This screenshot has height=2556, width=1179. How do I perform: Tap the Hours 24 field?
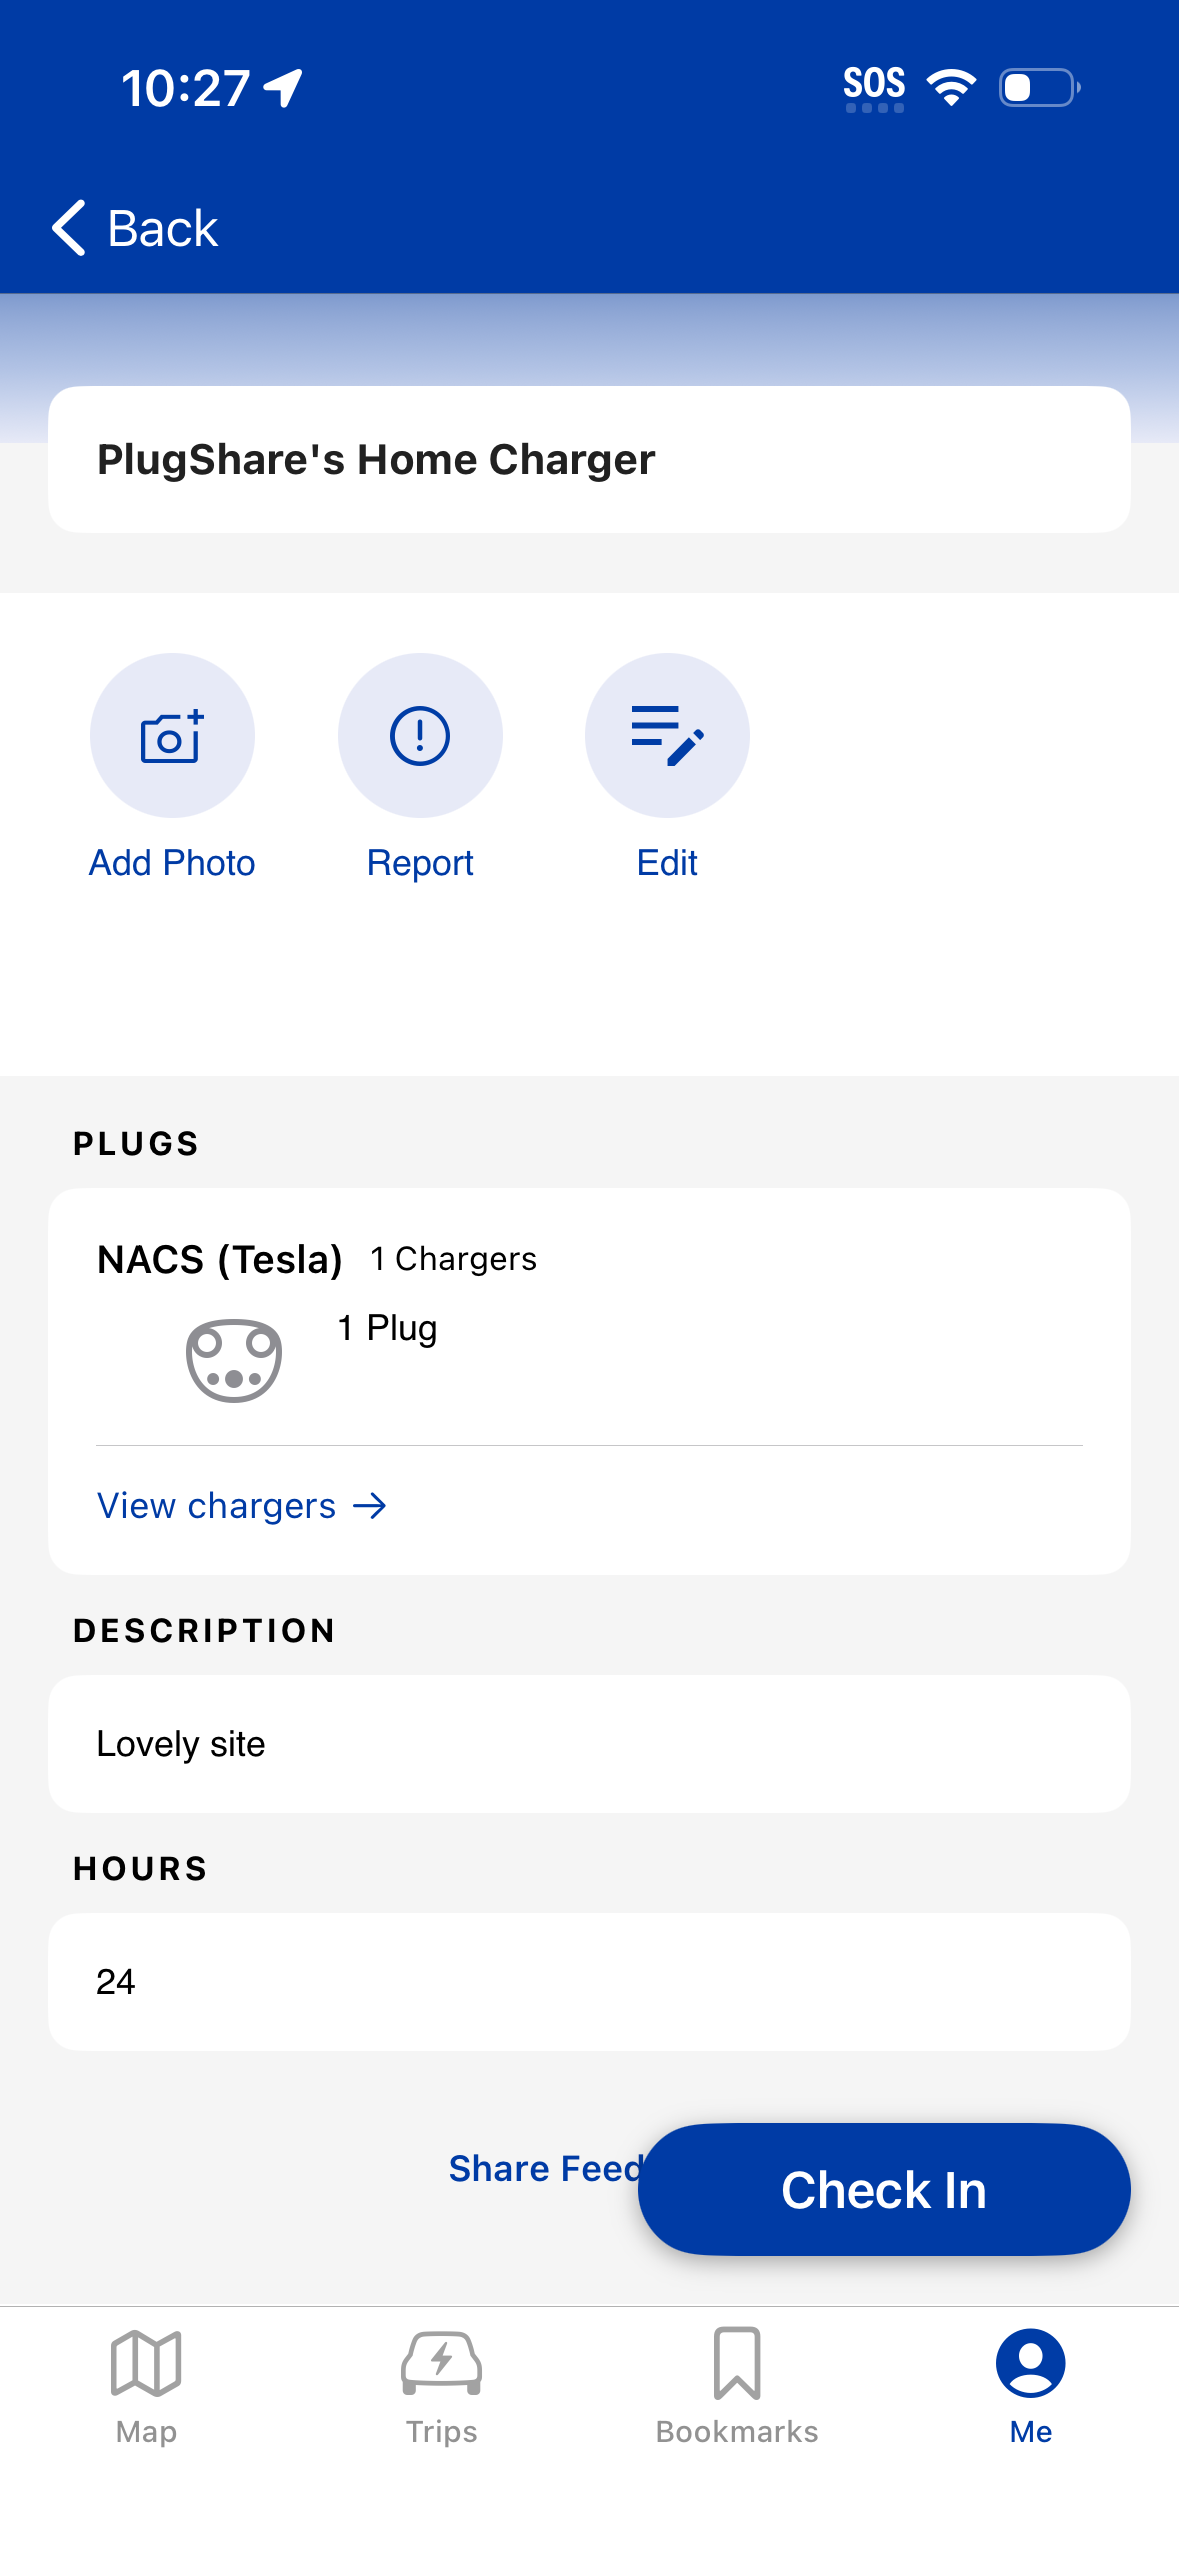click(589, 1982)
